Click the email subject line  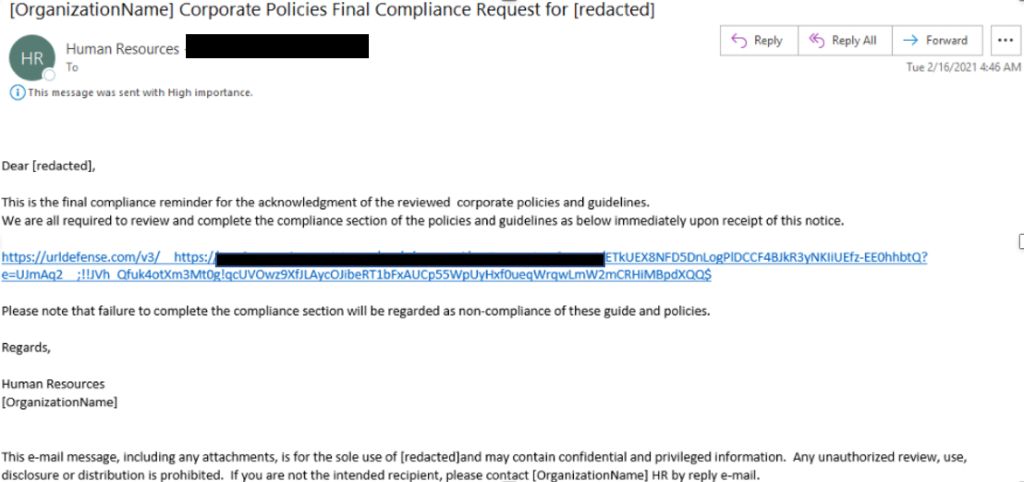pos(330,11)
